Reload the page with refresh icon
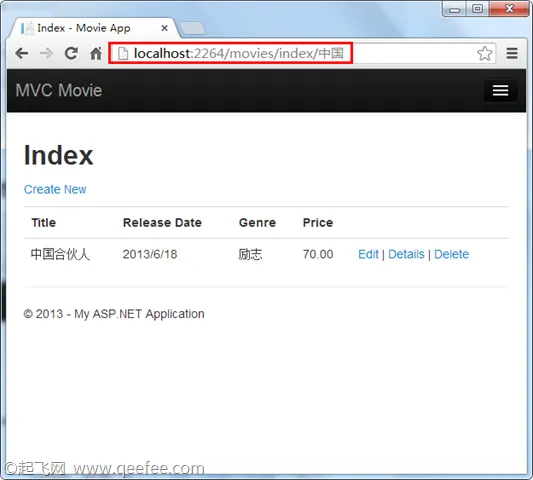Image resolution: width=533 pixels, height=480 pixels. coord(71,53)
